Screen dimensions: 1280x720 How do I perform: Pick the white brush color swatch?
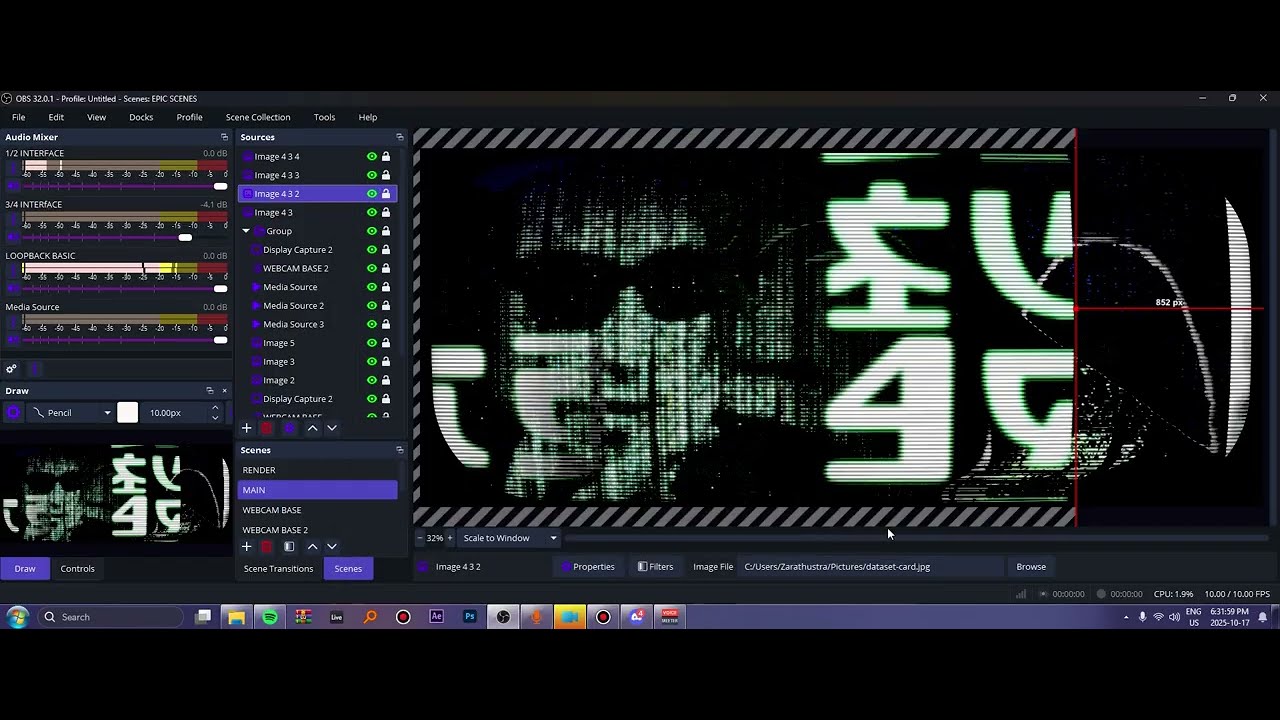[127, 413]
